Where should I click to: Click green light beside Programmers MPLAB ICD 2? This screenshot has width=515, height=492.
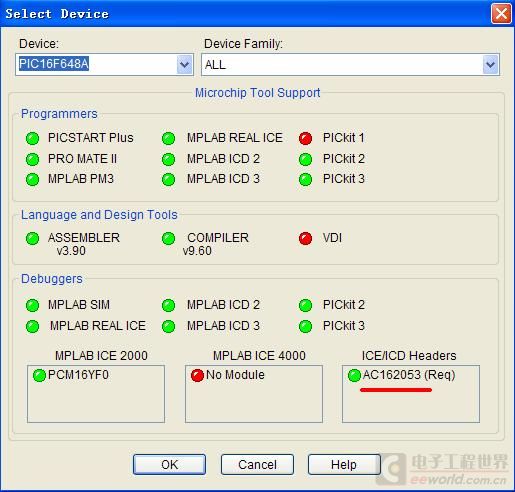[x=168, y=159]
